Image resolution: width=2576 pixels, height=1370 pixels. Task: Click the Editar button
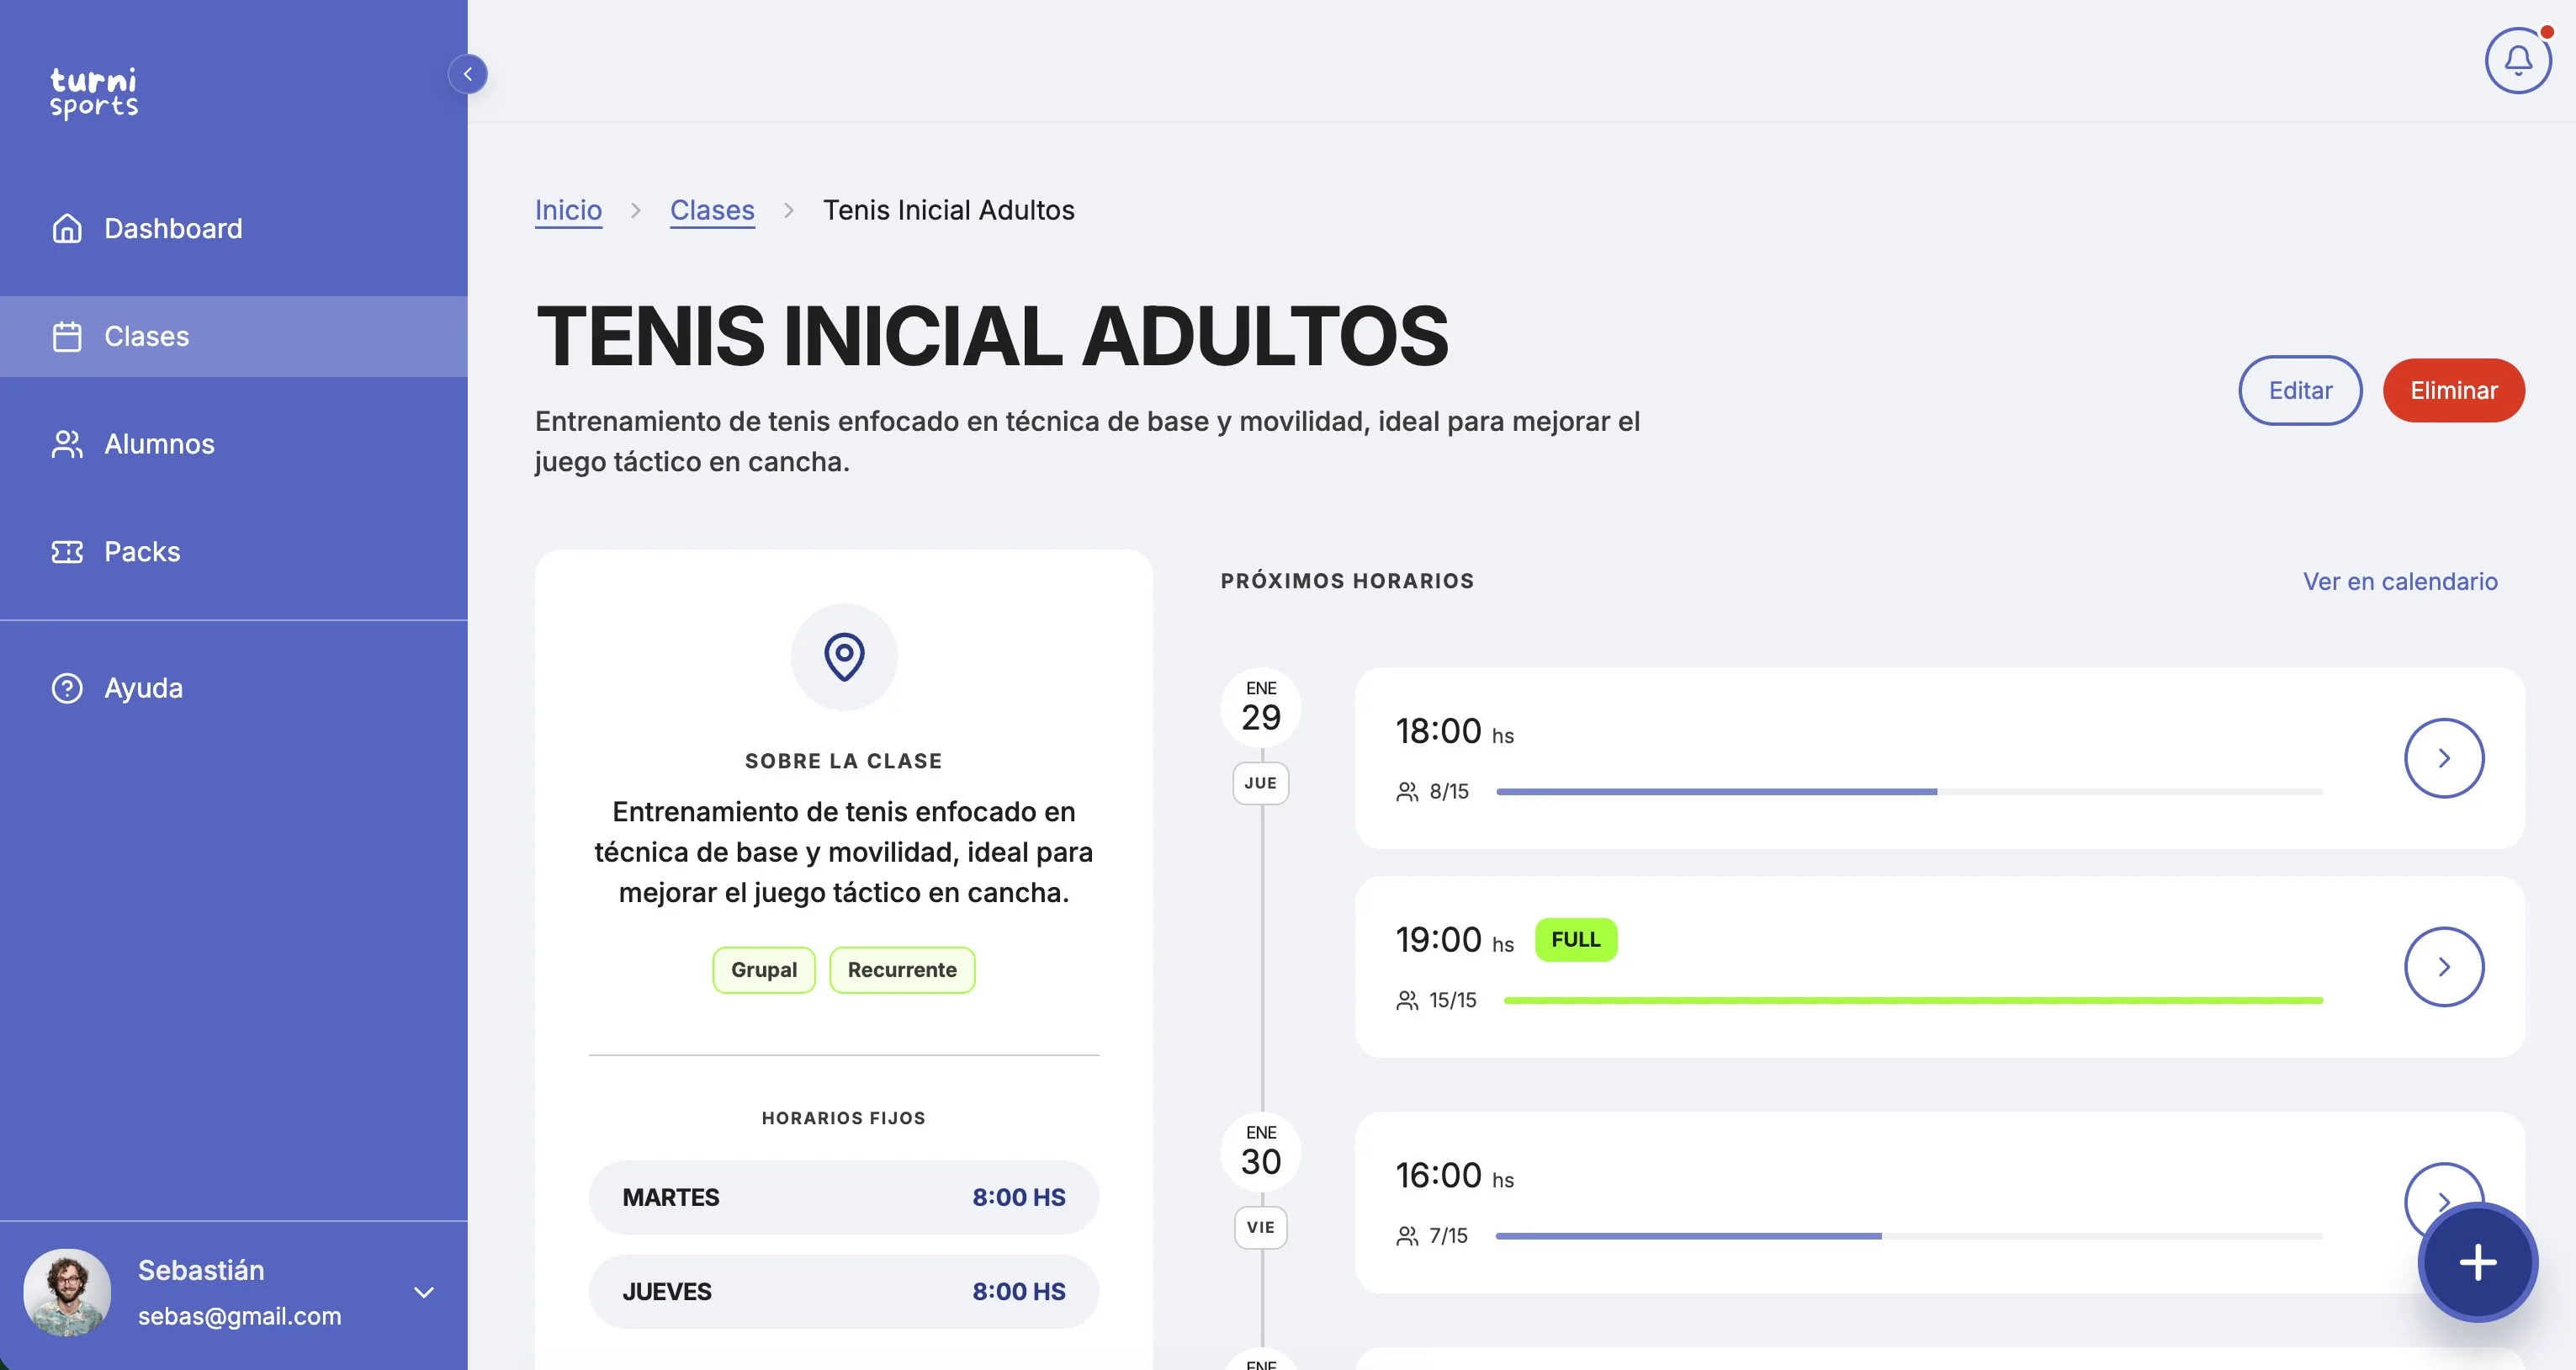[x=2300, y=390]
